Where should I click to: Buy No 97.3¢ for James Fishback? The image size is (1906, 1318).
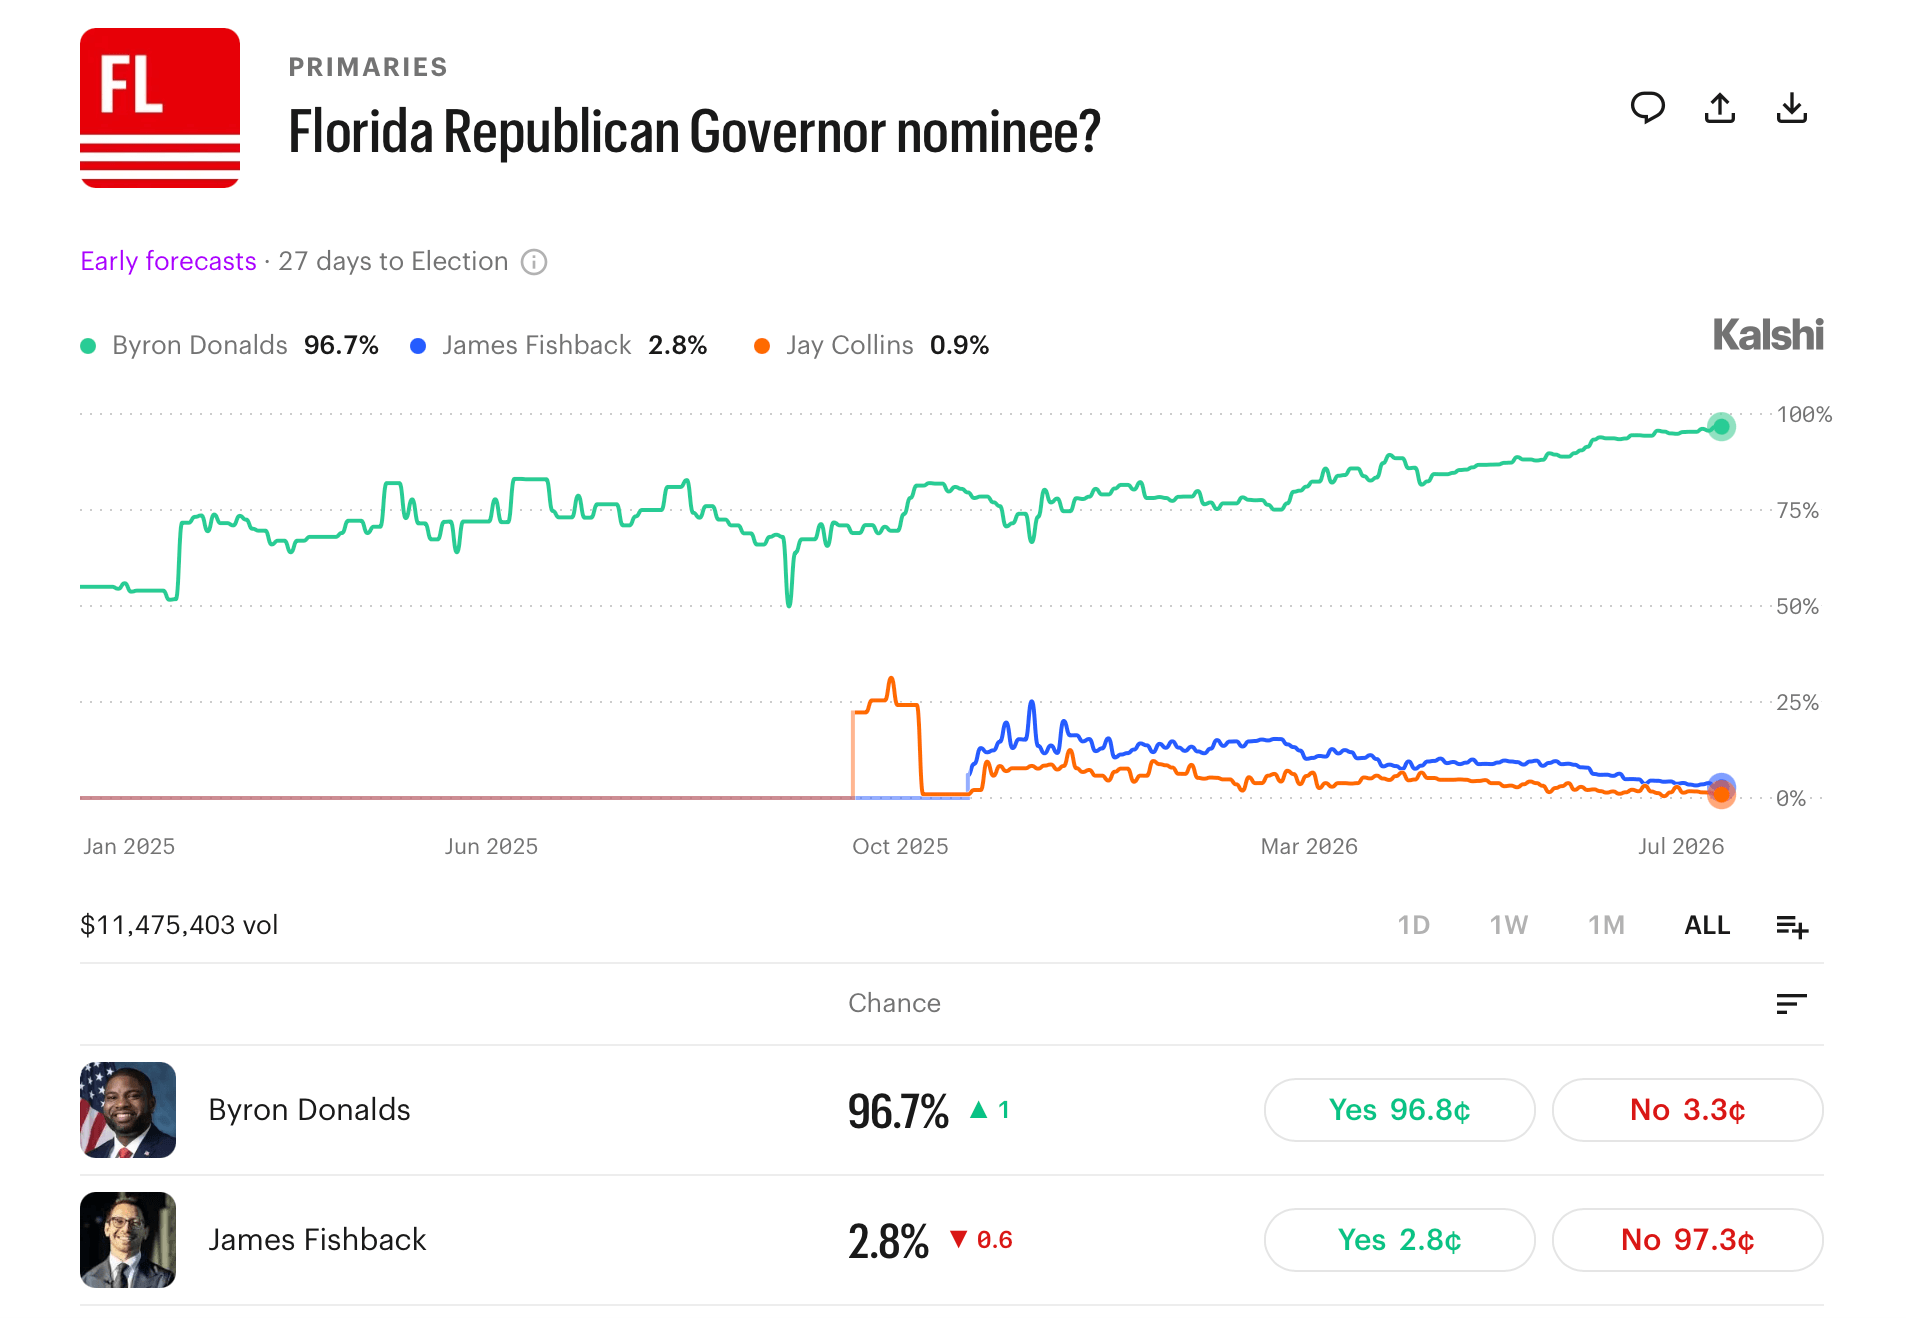point(1687,1240)
